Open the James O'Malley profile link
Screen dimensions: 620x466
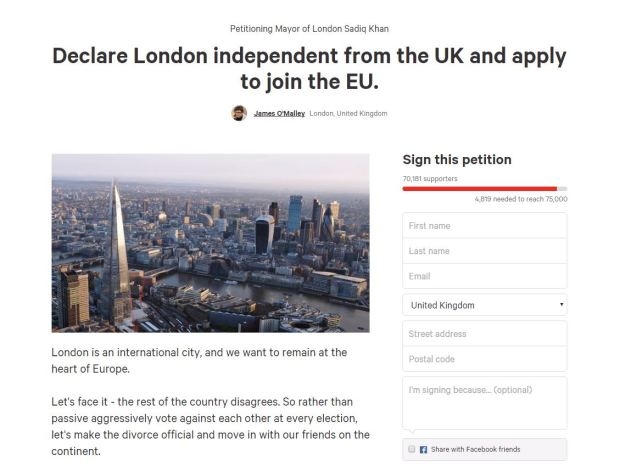click(x=278, y=114)
